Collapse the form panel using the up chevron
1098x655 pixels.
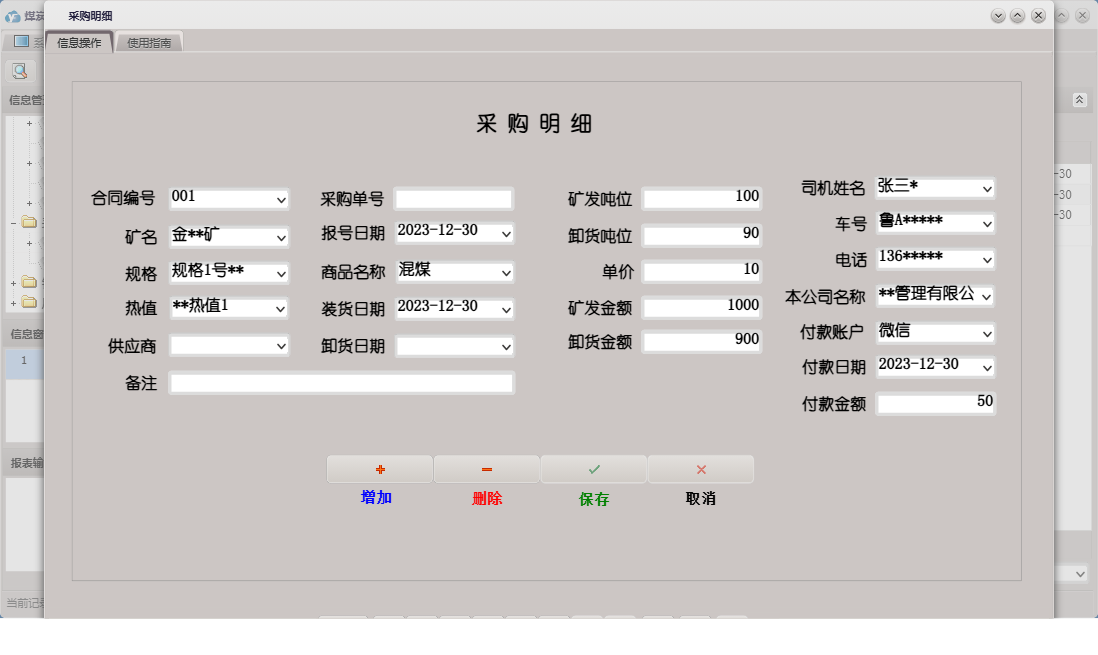point(1078,99)
